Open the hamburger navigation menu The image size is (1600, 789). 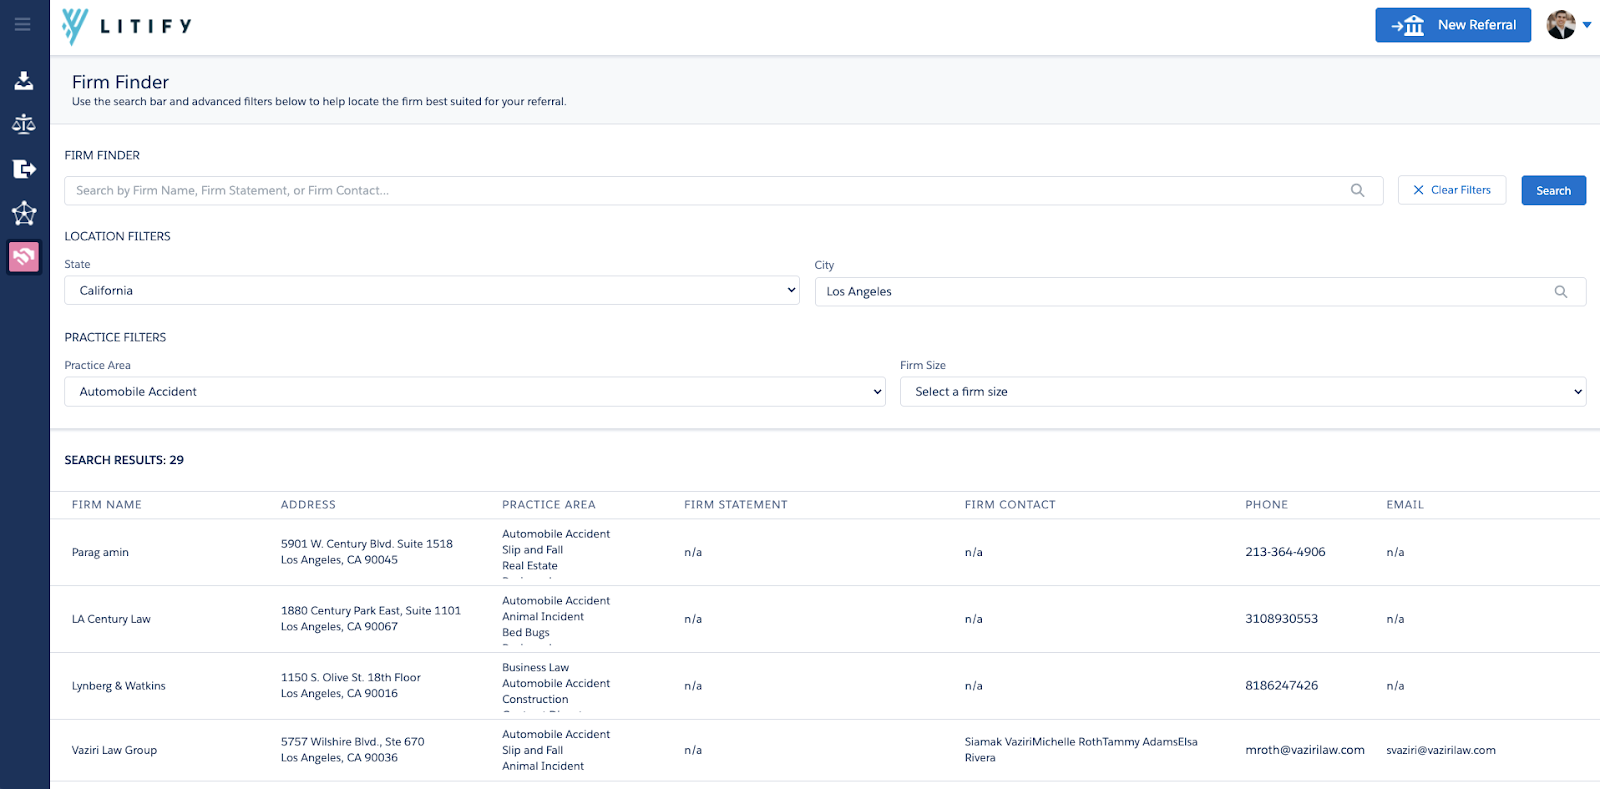tap(22, 24)
